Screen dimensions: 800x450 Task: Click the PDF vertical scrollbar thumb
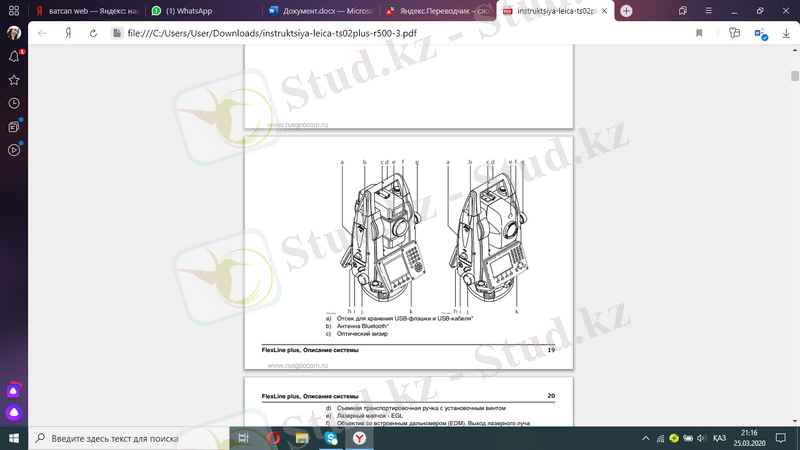point(794,76)
